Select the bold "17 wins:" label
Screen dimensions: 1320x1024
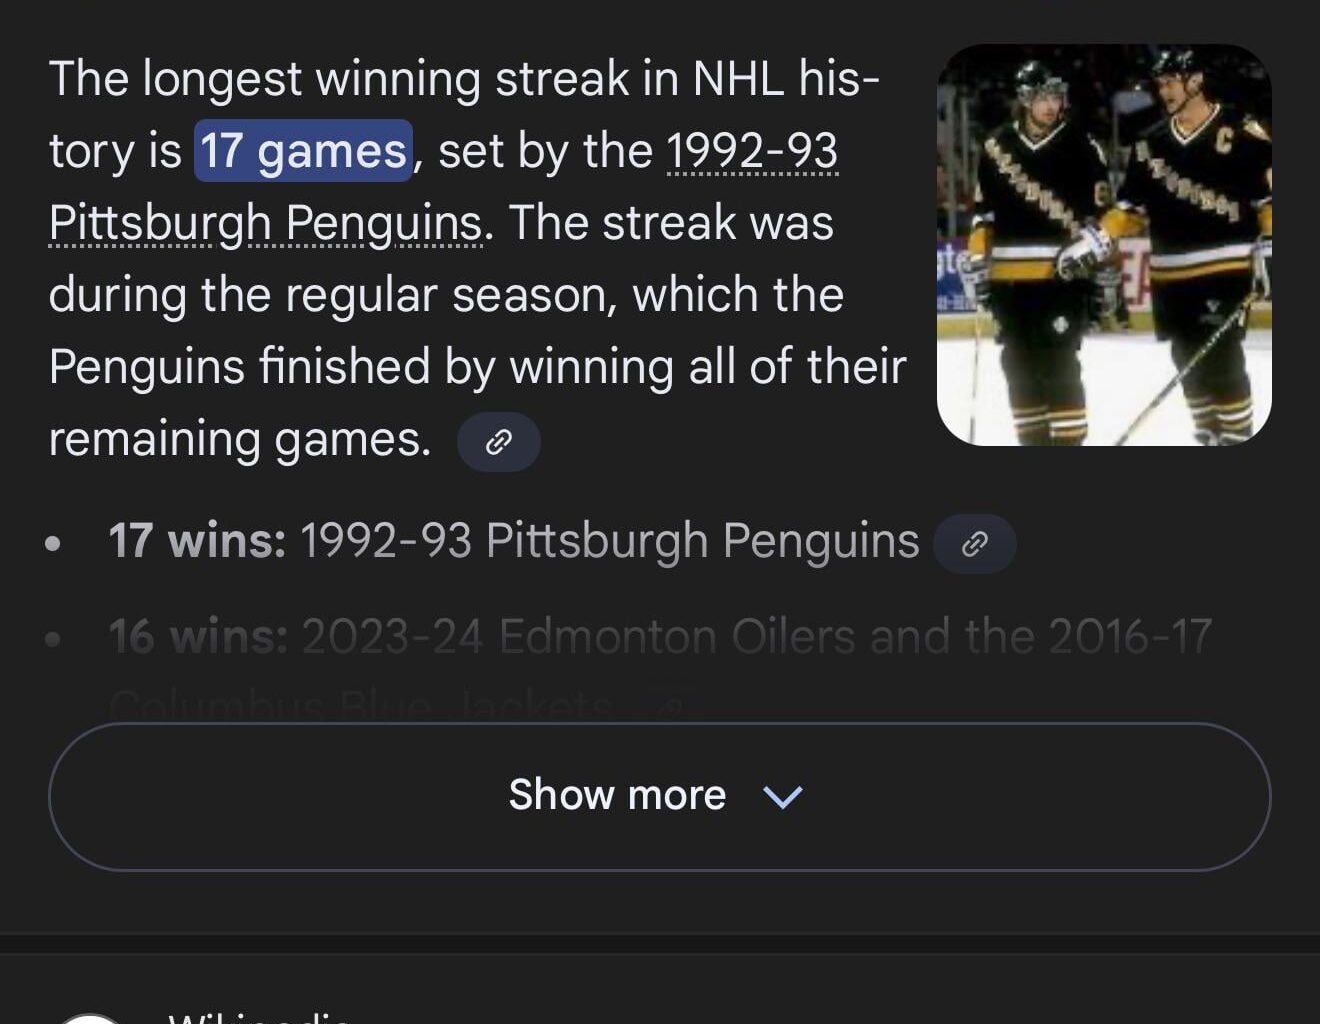[197, 541]
